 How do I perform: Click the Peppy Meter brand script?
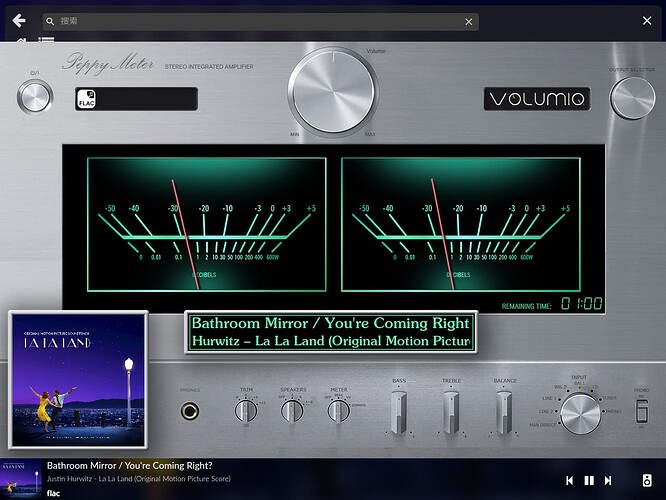(x=108, y=64)
